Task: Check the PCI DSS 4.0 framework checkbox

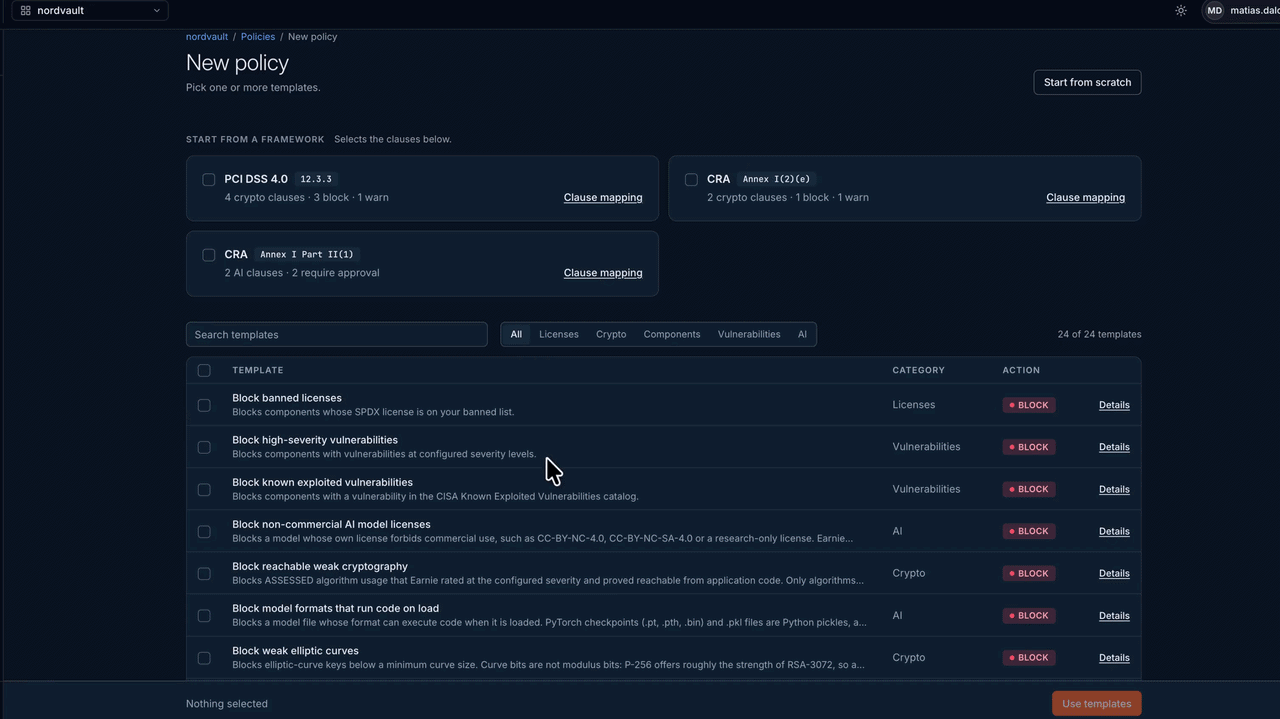Action: point(209,180)
